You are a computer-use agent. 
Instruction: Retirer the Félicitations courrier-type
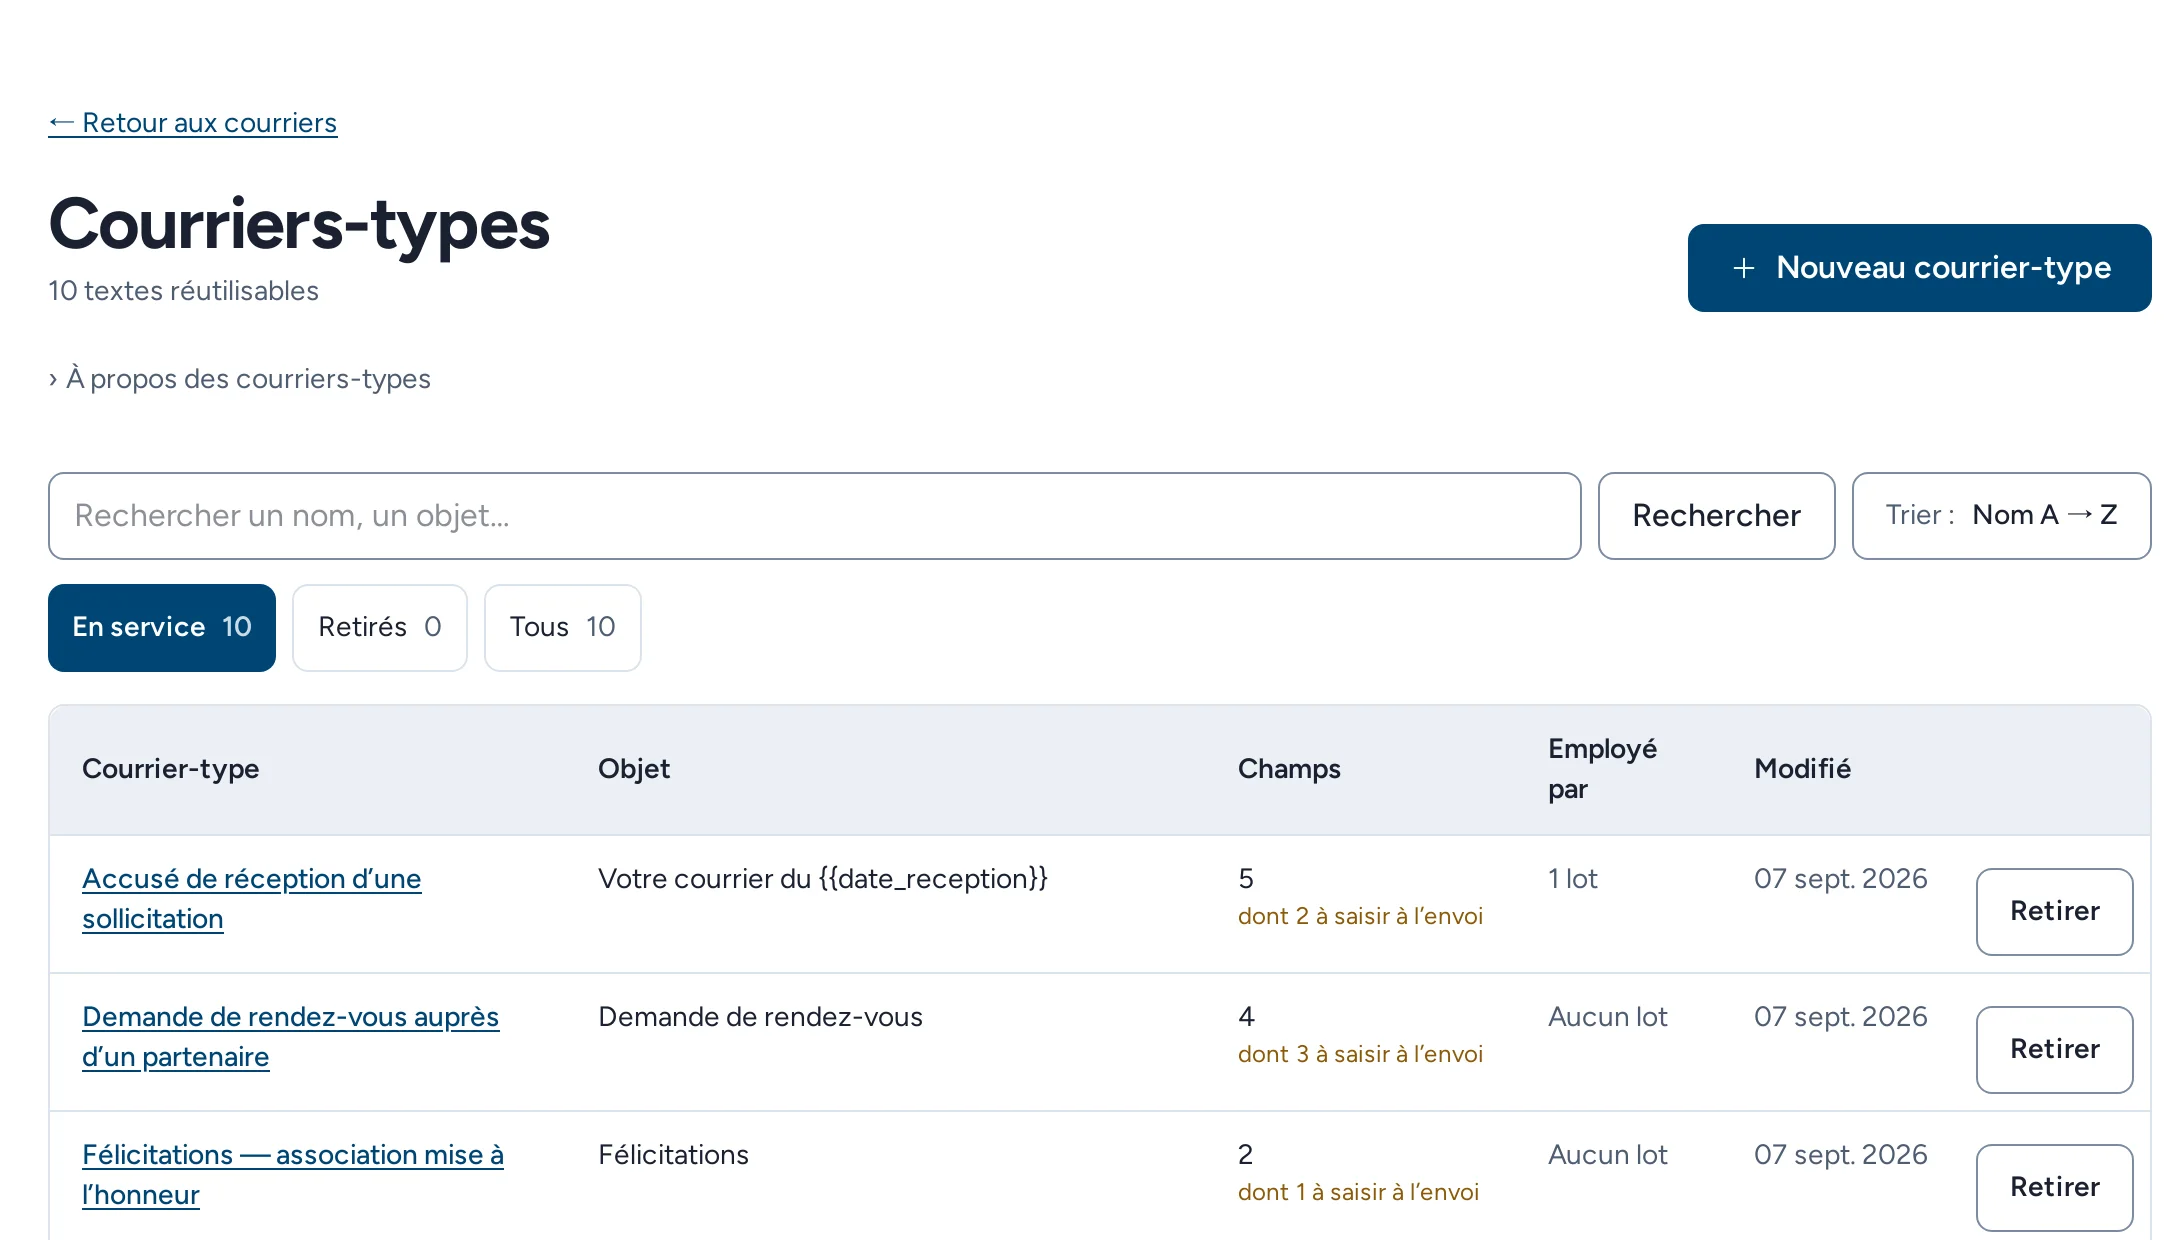click(2054, 1188)
